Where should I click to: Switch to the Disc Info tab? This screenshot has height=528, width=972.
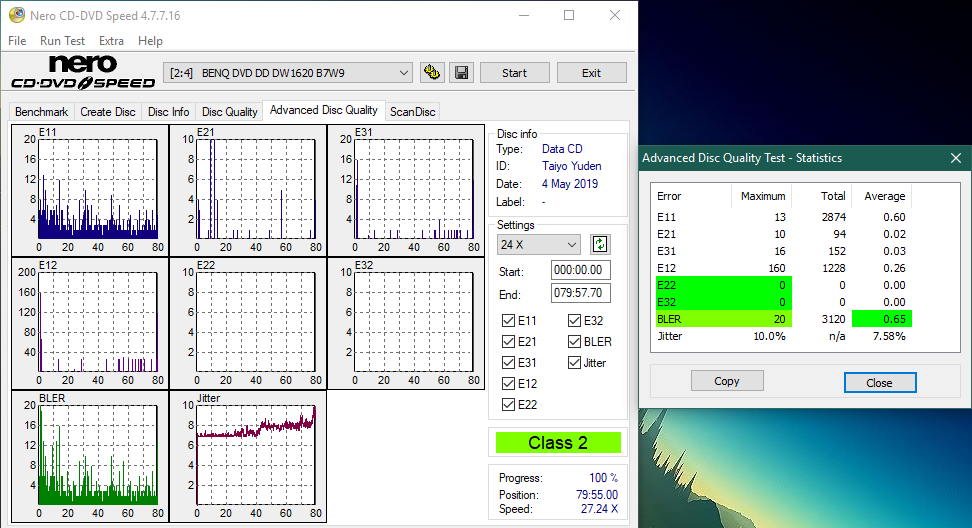169,112
